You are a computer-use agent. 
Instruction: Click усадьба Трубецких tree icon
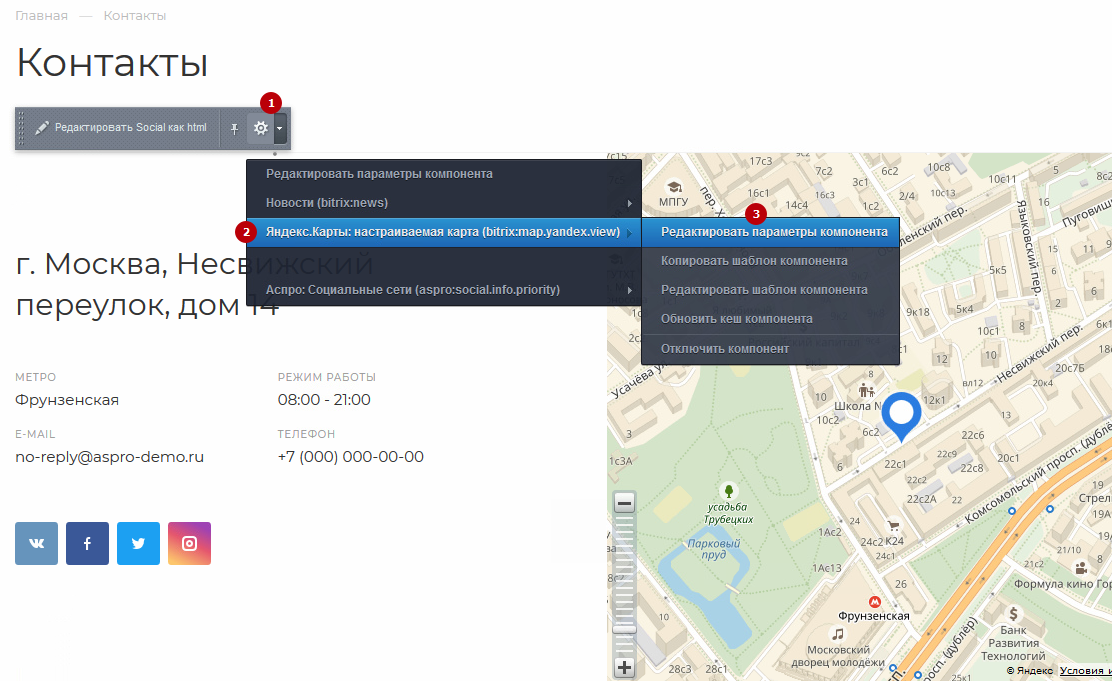728,490
